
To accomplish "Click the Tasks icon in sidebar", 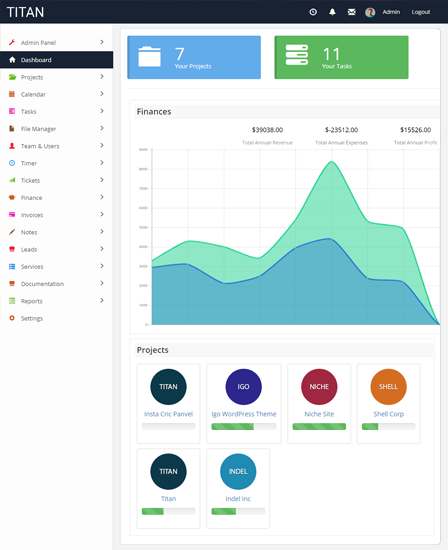I will click(x=12, y=111).
